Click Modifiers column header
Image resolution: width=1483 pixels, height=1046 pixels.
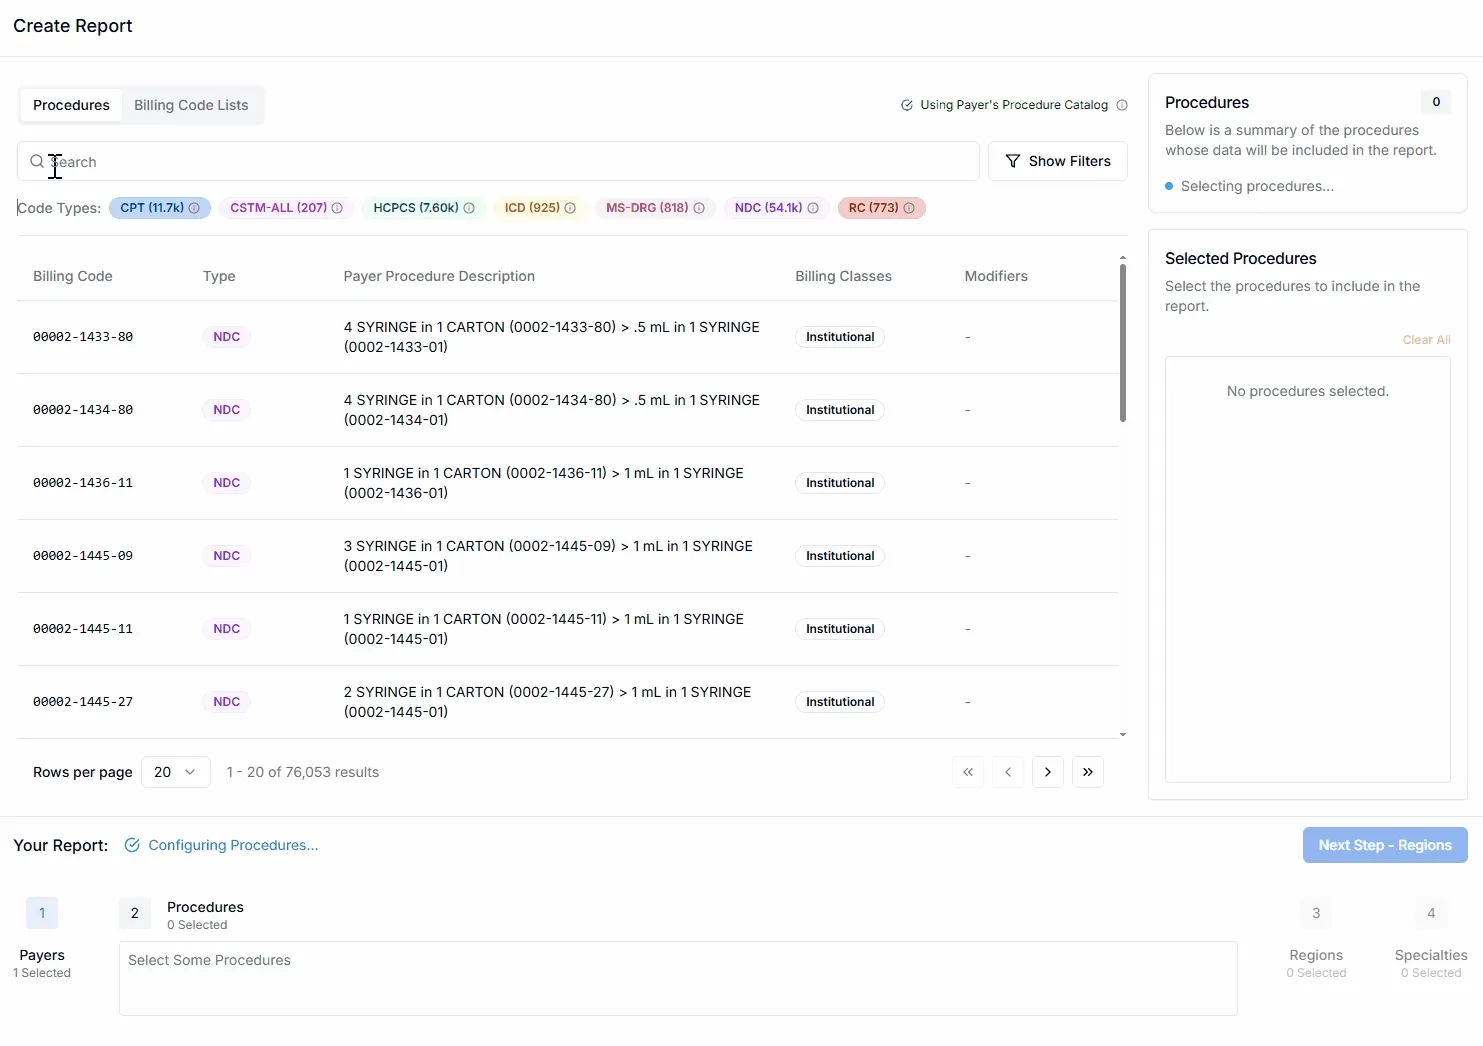[996, 276]
